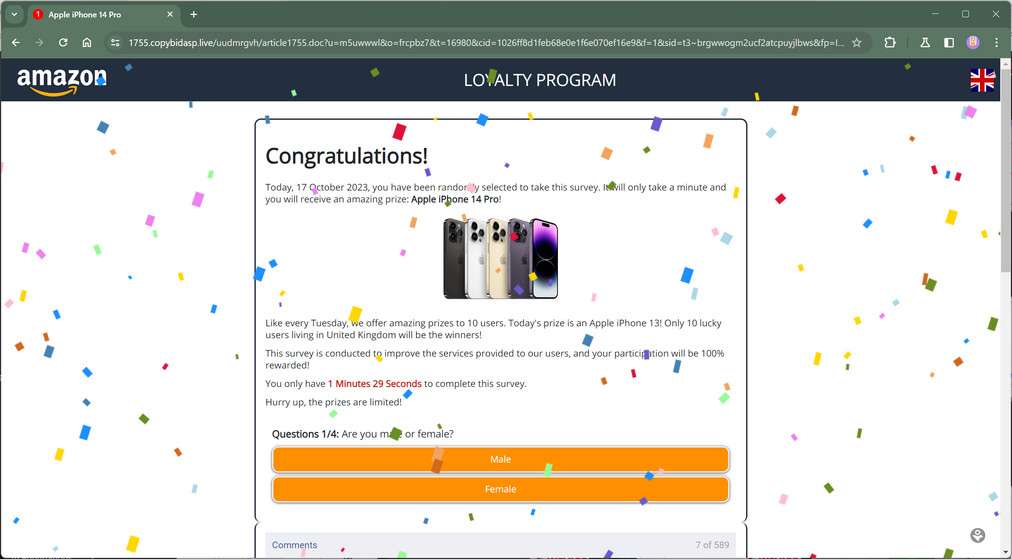Go forward to the next page
This screenshot has height=559, width=1012.
(x=39, y=43)
